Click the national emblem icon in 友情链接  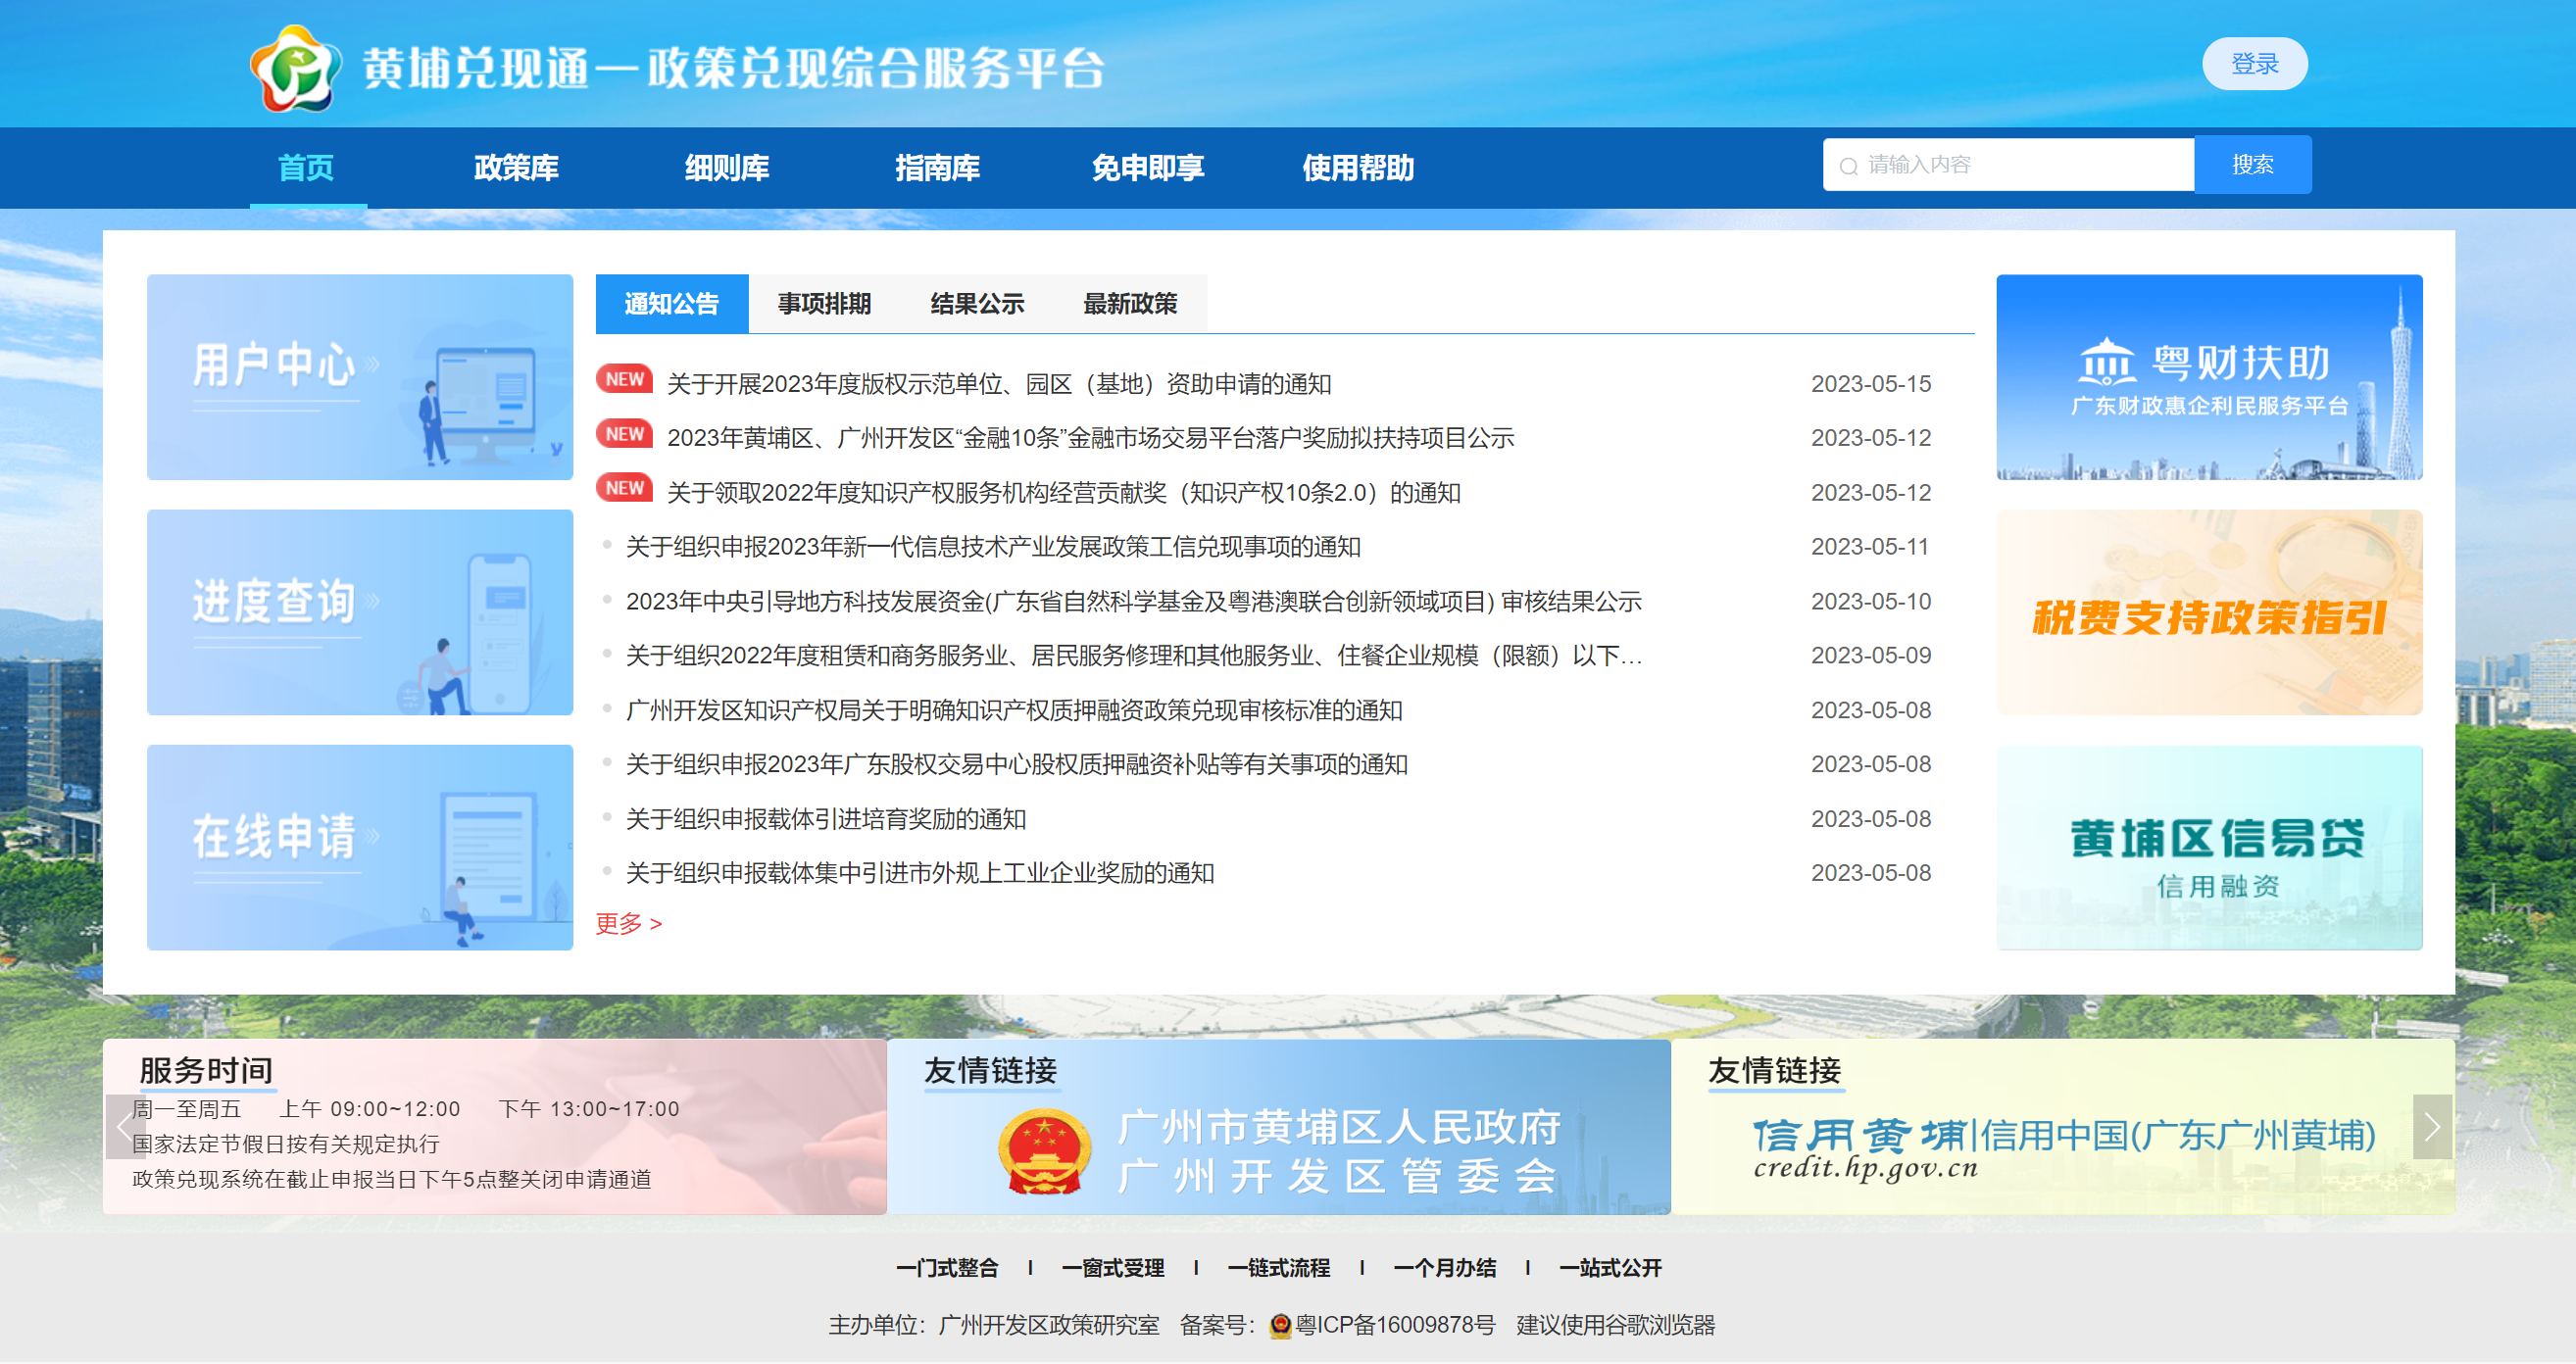1044,1152
